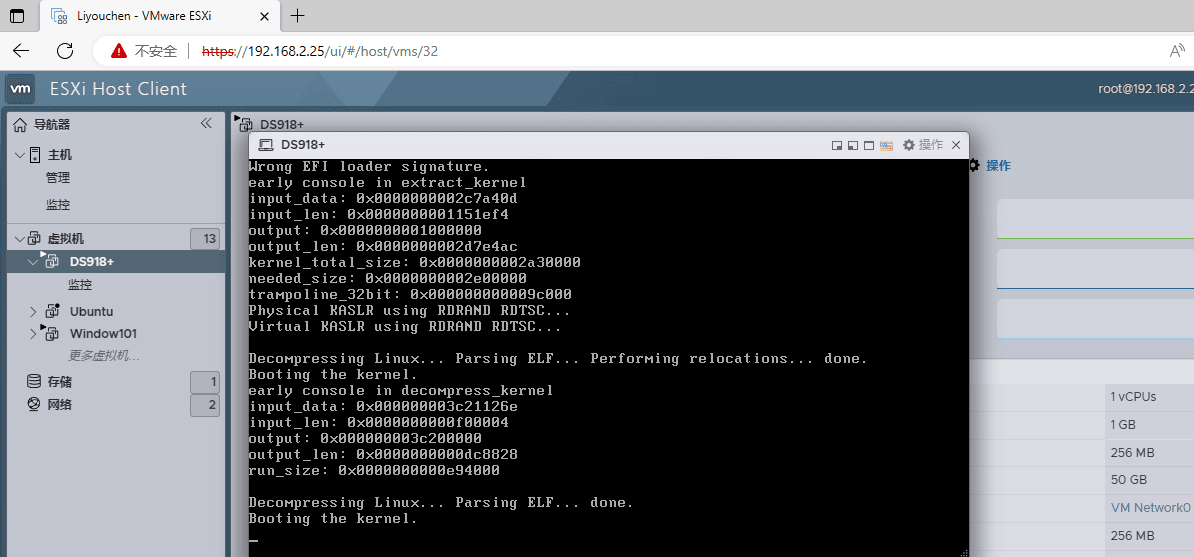Viewport: 1194px width, 557px height.
Task: Open a new browser tab
Action: (298, 15)
